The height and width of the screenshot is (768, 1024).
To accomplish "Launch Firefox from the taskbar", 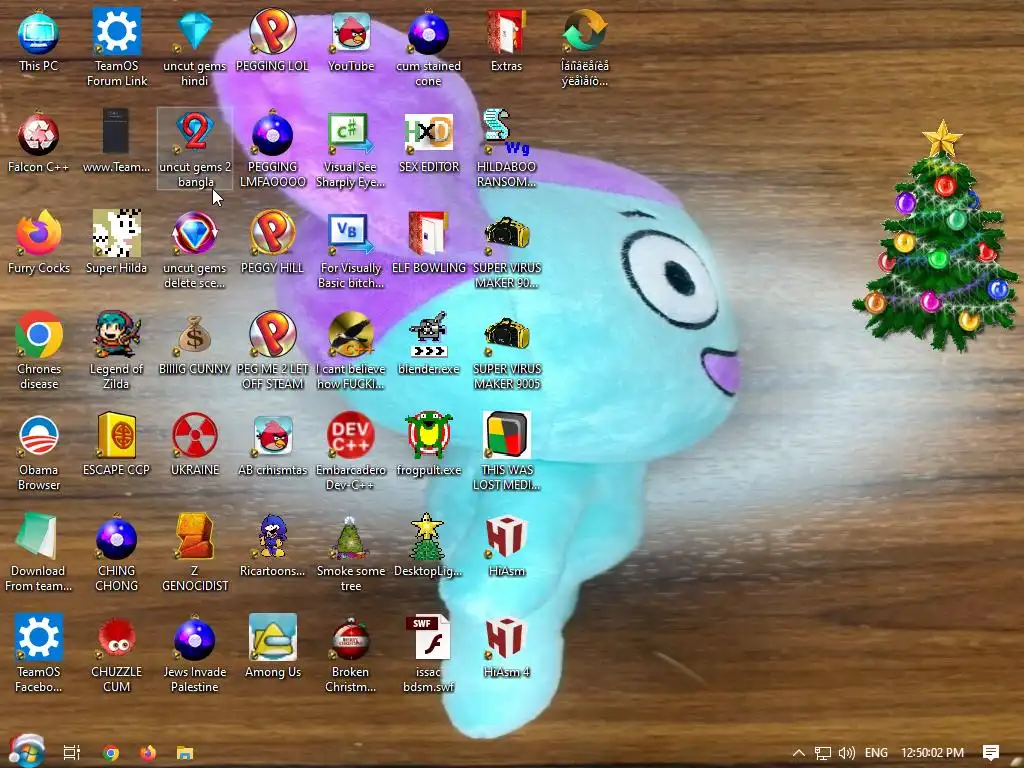I will click(x=148, y=753).
